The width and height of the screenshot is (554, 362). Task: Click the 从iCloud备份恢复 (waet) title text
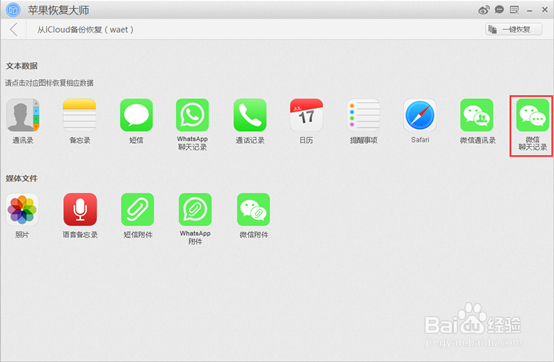coord(86,30)
